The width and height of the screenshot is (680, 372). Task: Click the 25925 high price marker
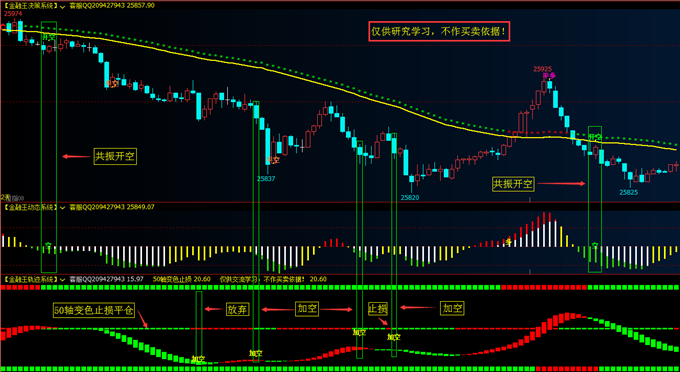543,69
